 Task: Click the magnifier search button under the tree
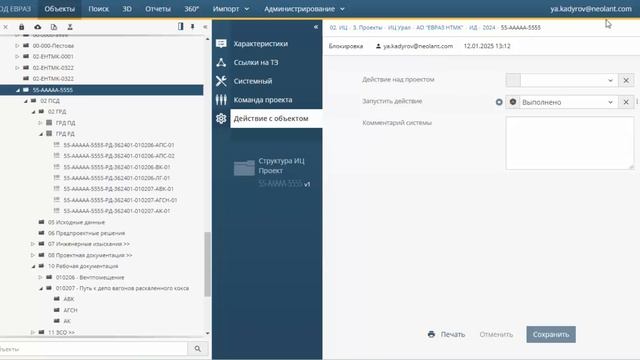(198, 349)
